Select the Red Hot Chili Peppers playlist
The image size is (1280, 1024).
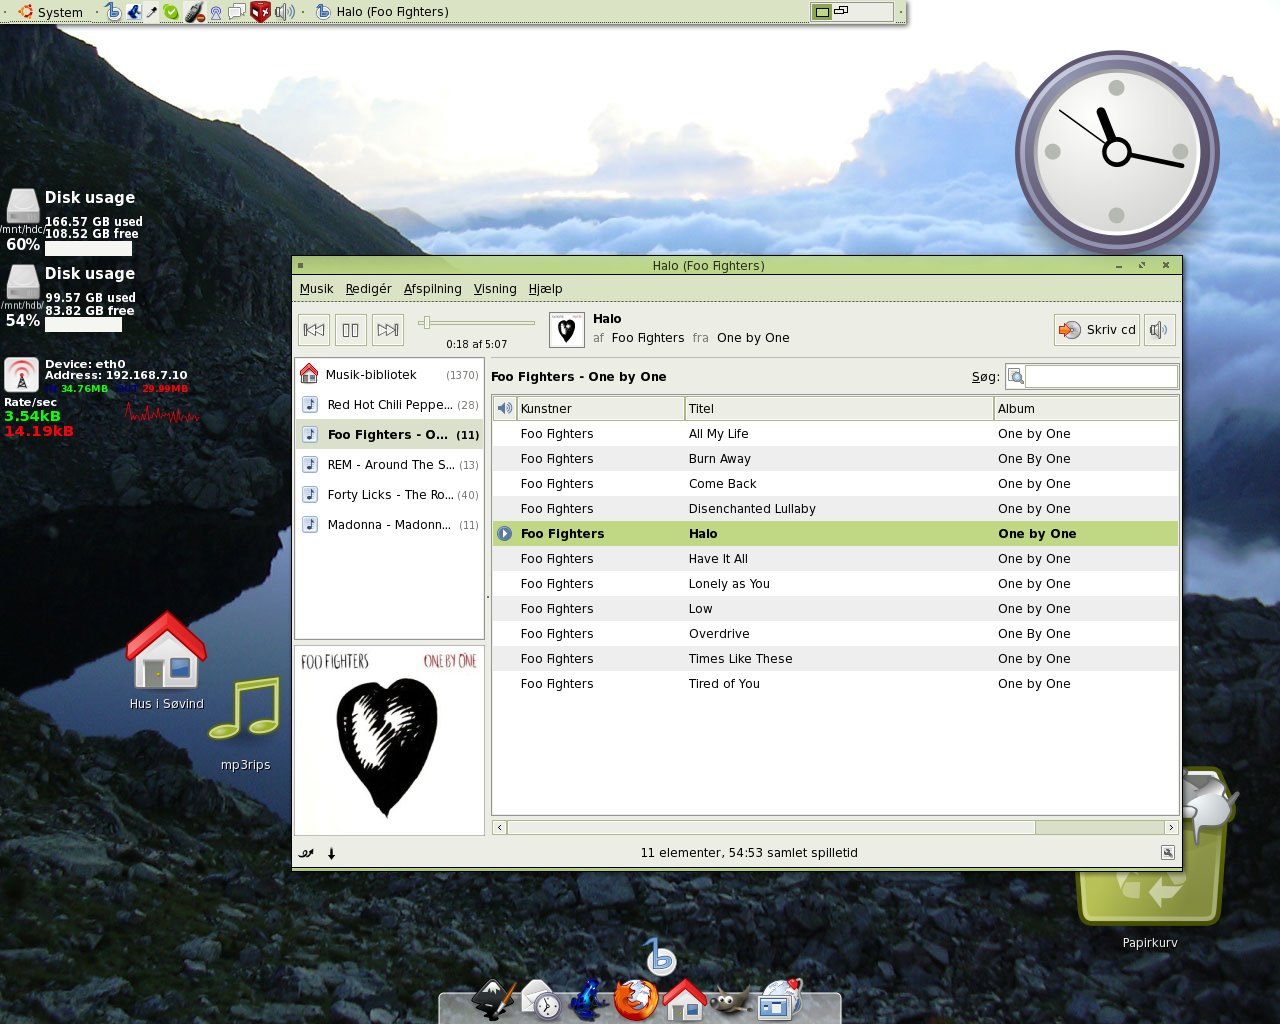(x=390, y=405)
